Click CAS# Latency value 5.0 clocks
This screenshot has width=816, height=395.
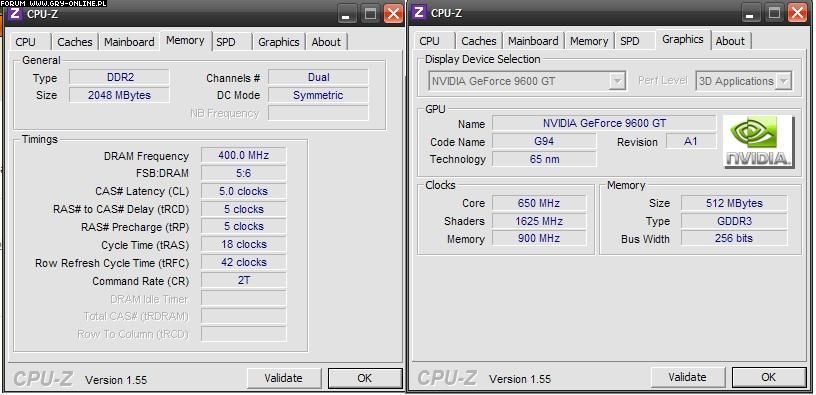[x=244, y=191]
